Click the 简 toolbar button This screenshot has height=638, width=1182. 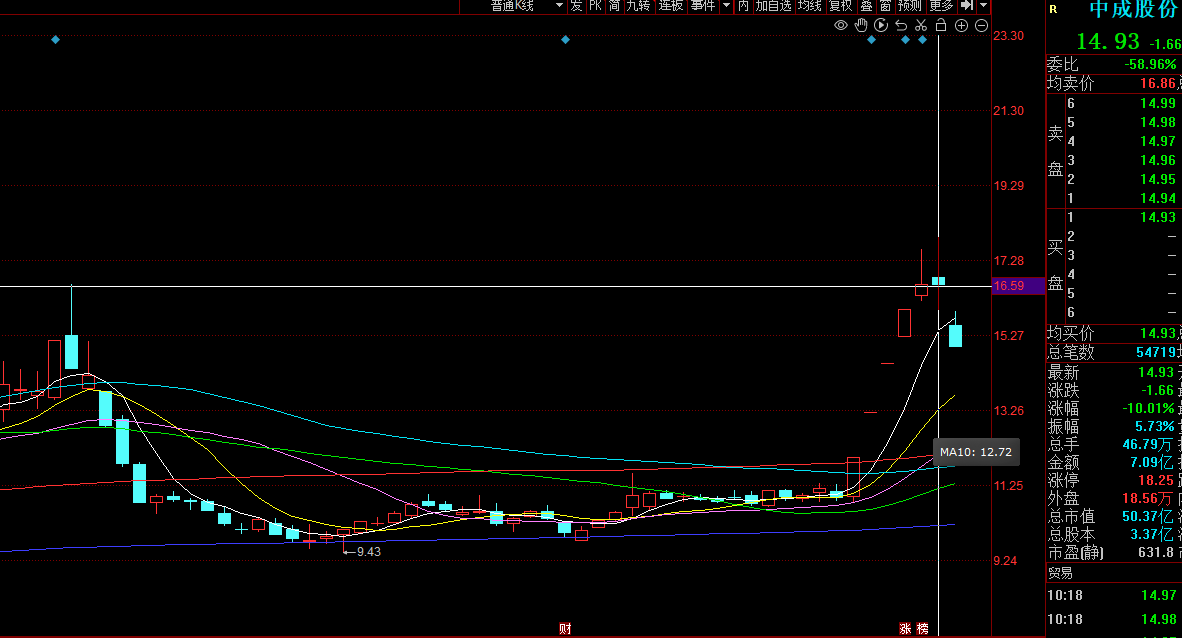pos(614,6)
